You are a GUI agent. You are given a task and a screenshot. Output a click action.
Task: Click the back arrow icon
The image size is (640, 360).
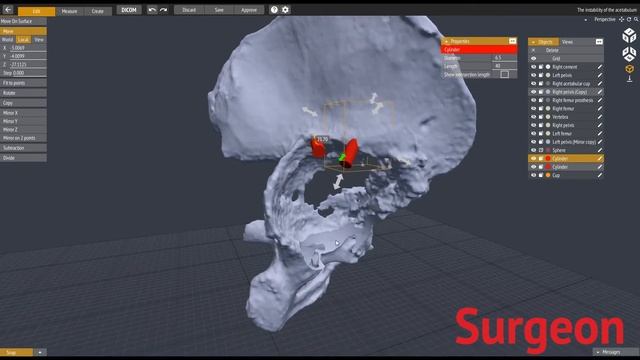click(x=8, y=10)
